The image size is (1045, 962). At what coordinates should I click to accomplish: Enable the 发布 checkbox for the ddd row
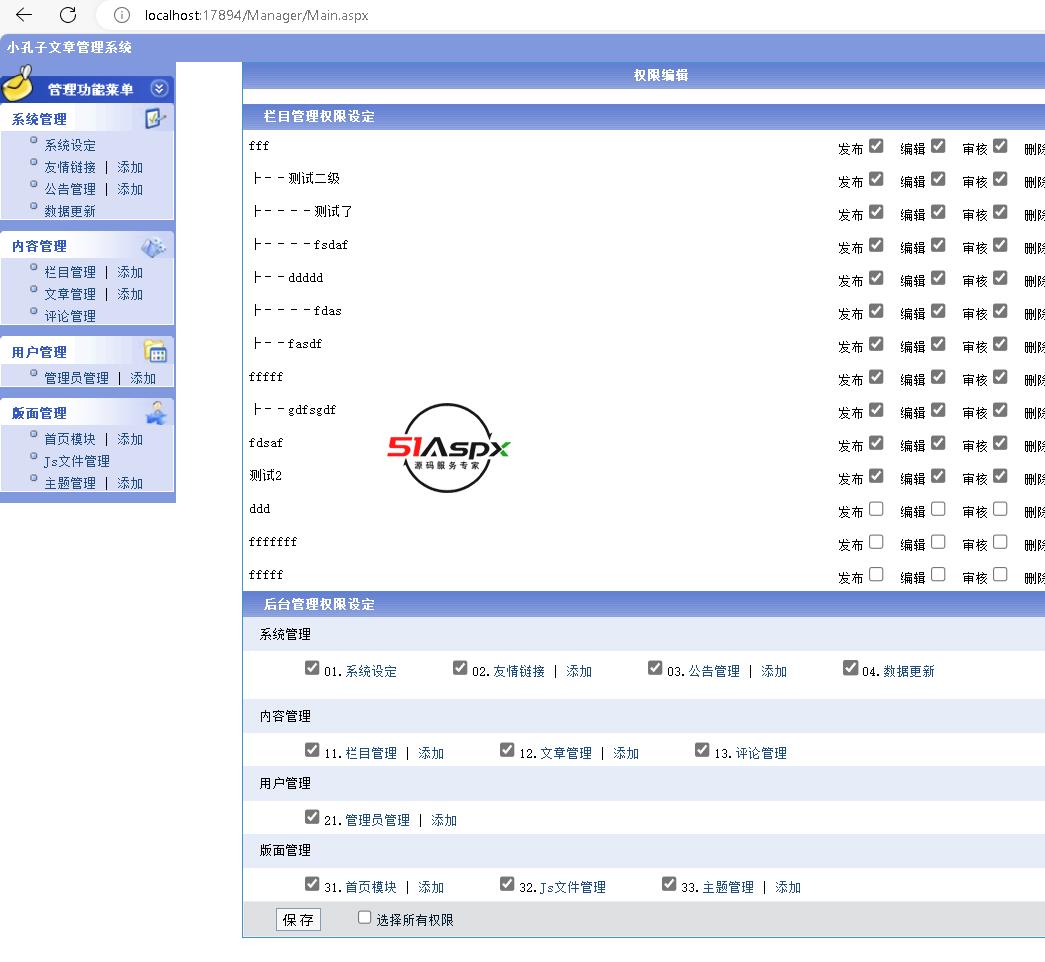[876, 509]
